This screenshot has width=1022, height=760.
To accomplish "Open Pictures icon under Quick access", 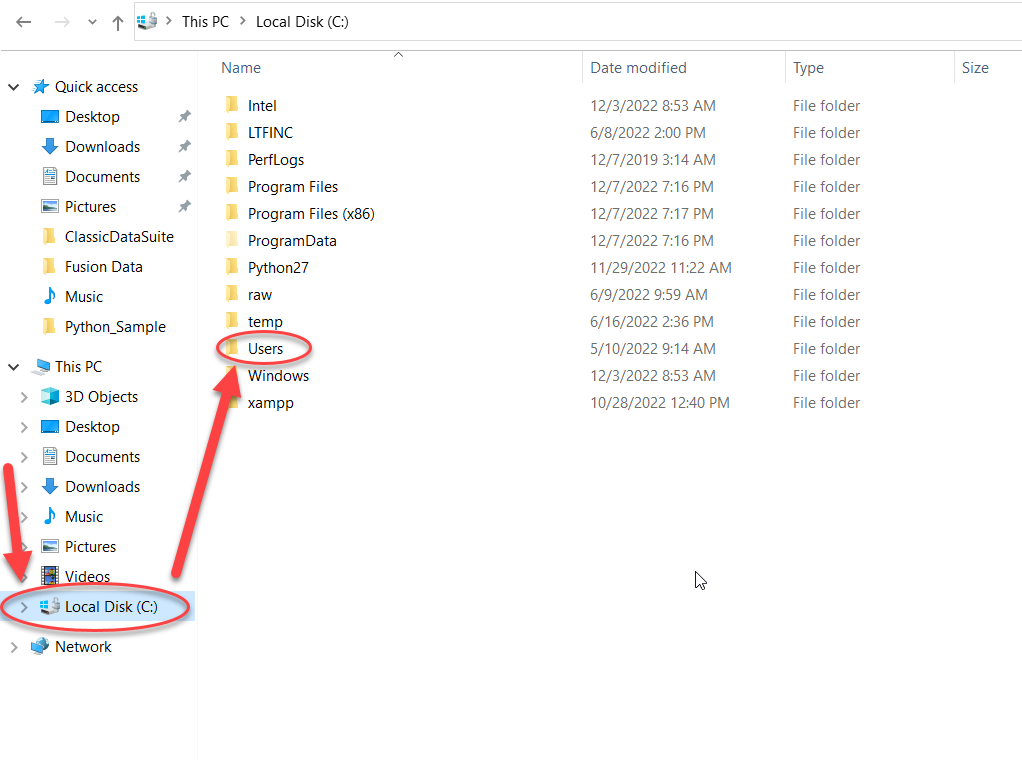I will 50,207.
